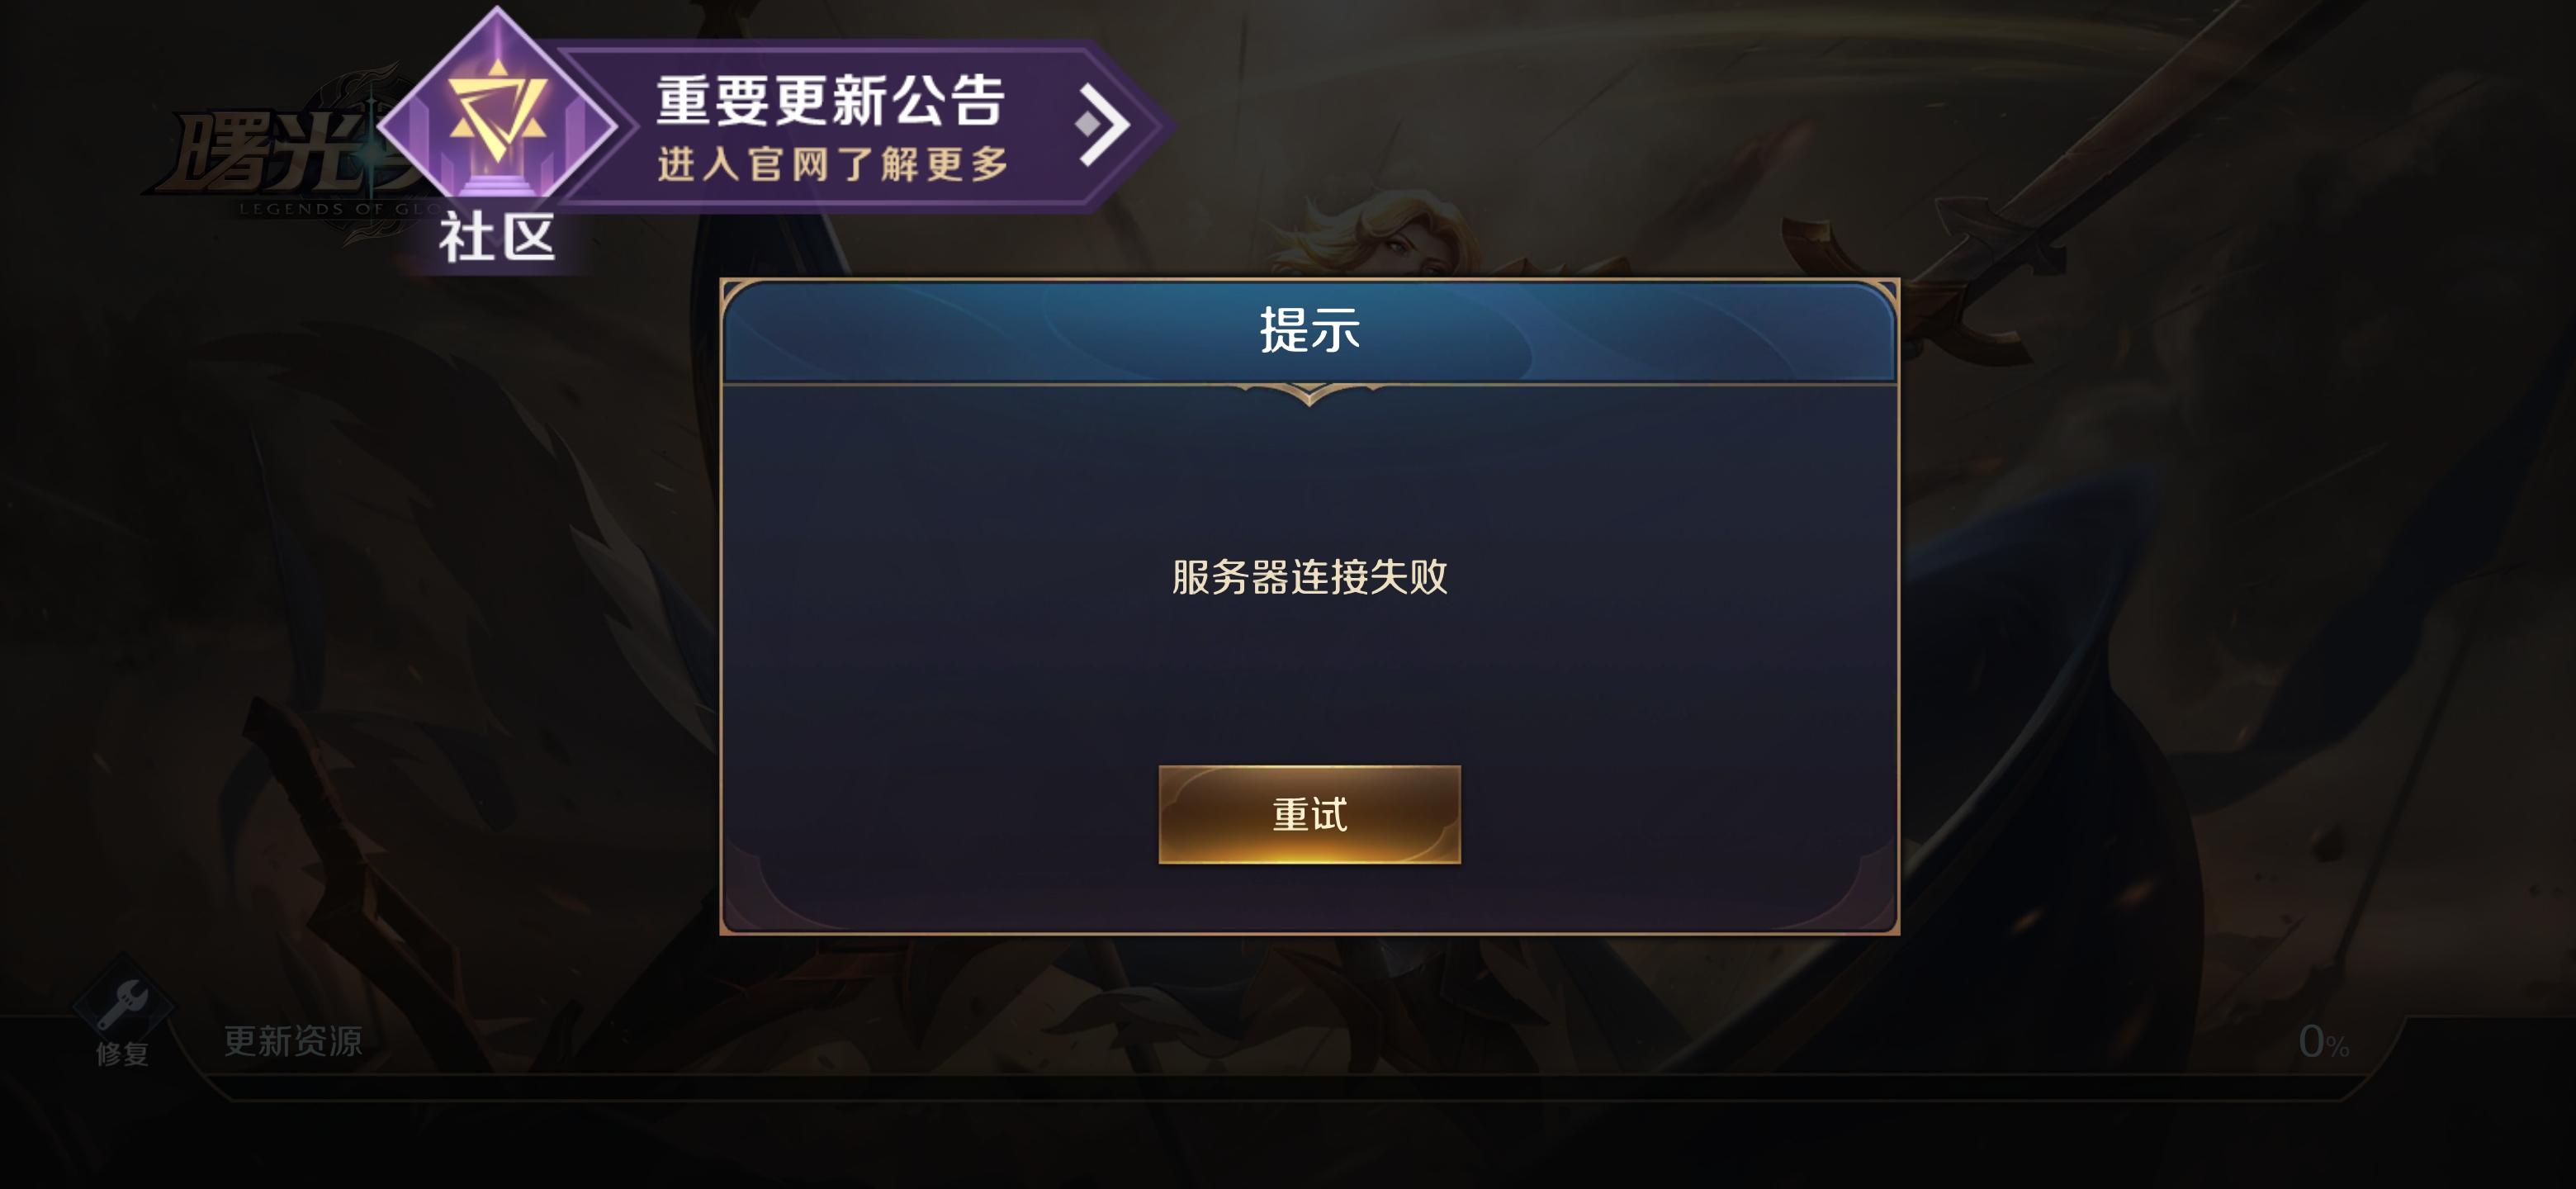Click the blonde character artwork behind dialog
The height and width of the screenshot is (1189, 2576).
1390,235
